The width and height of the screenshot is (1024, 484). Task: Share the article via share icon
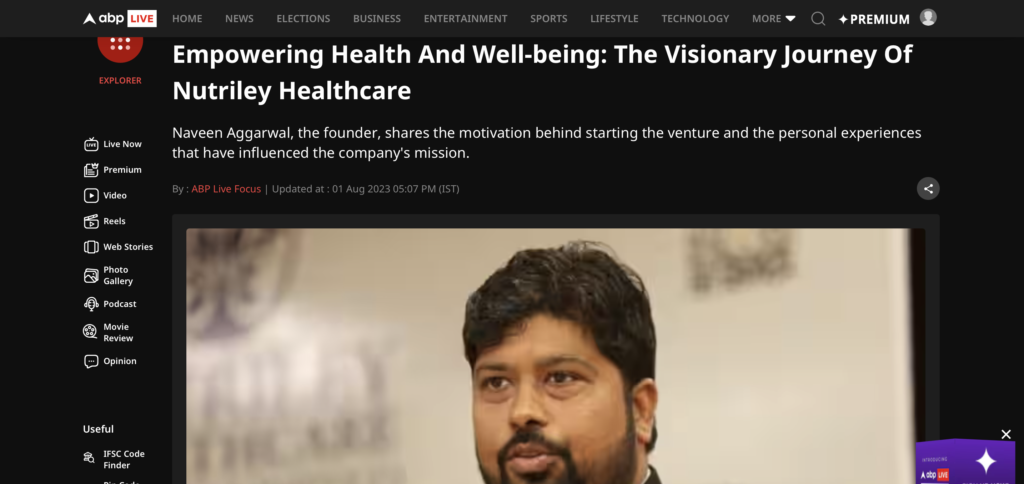click(x=928, y=189)
